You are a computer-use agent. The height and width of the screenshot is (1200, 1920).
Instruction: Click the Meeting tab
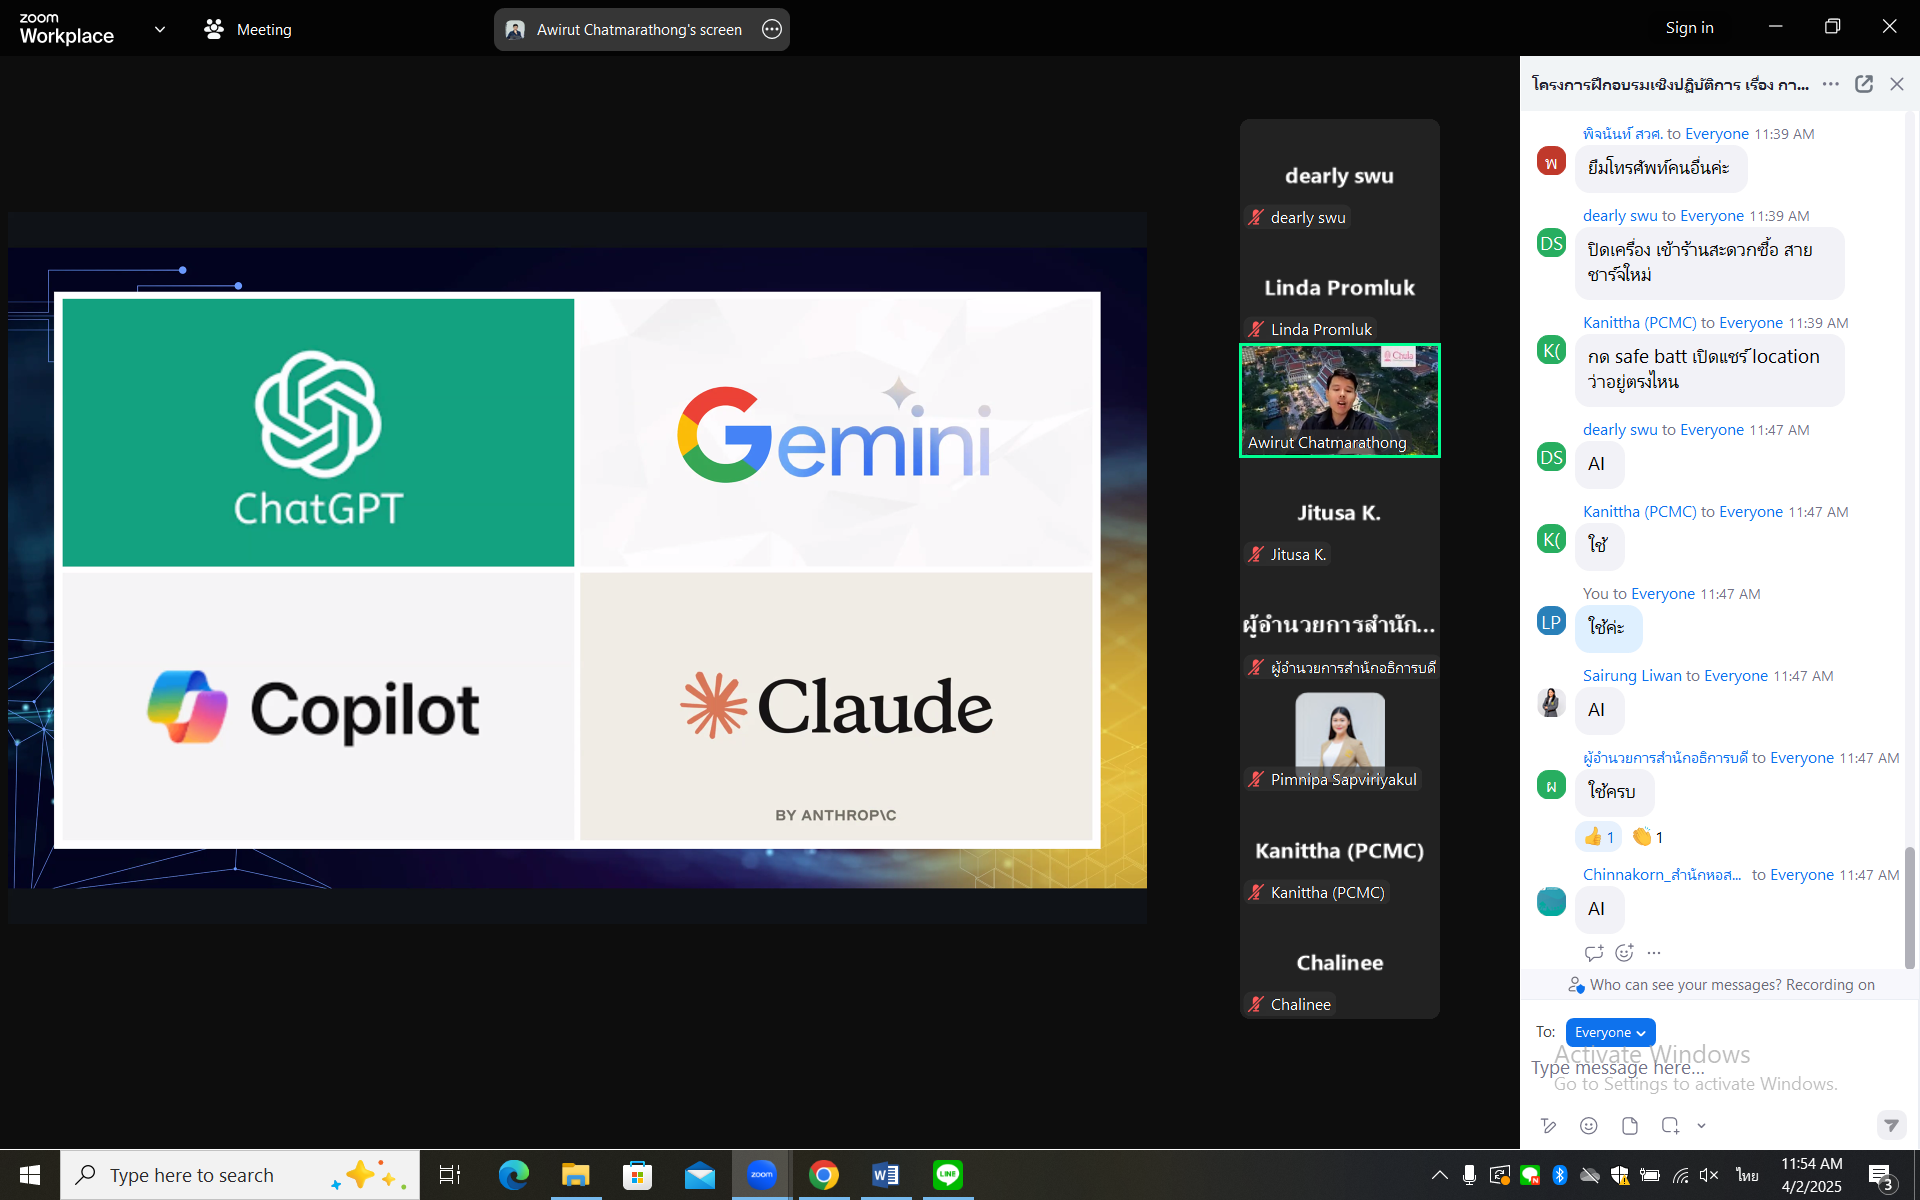pos(248,29)
